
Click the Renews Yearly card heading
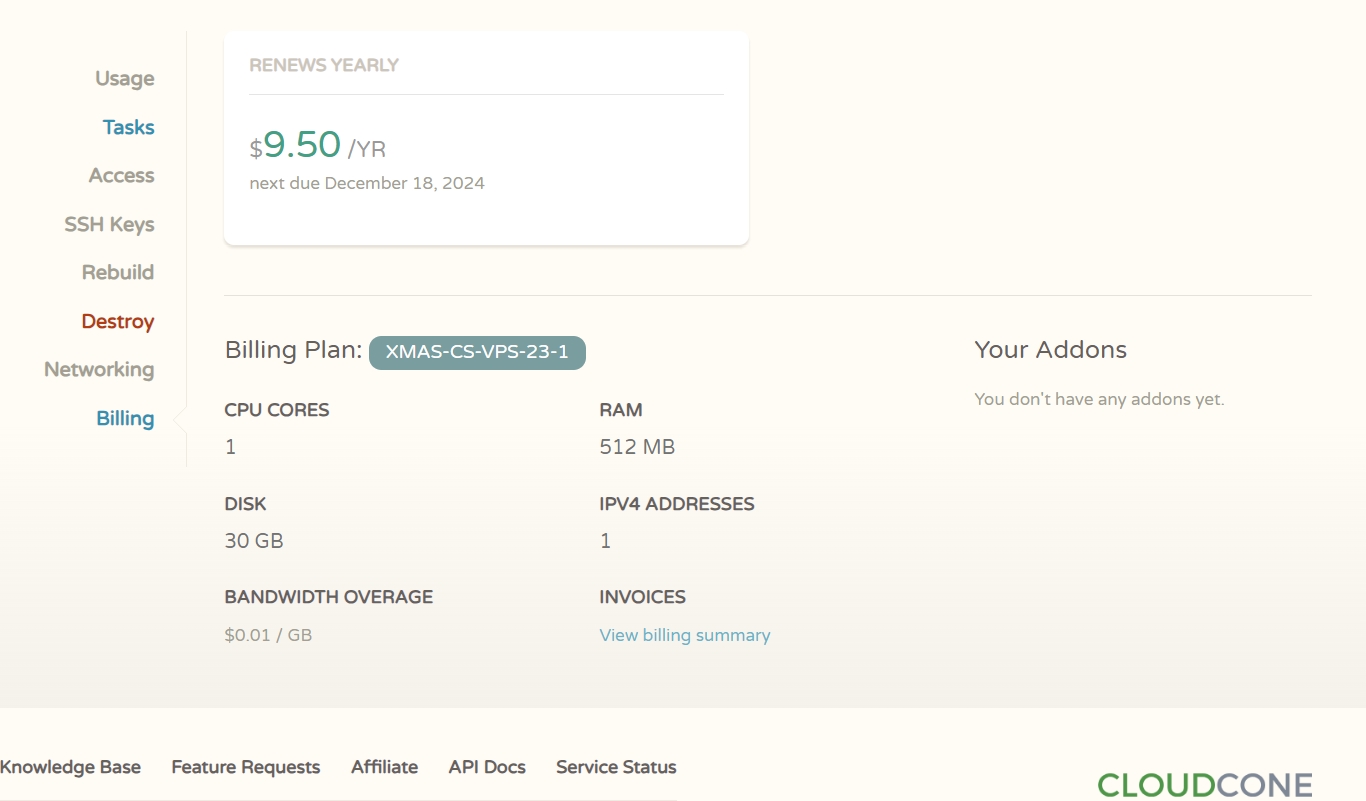(x=324, y=65)
